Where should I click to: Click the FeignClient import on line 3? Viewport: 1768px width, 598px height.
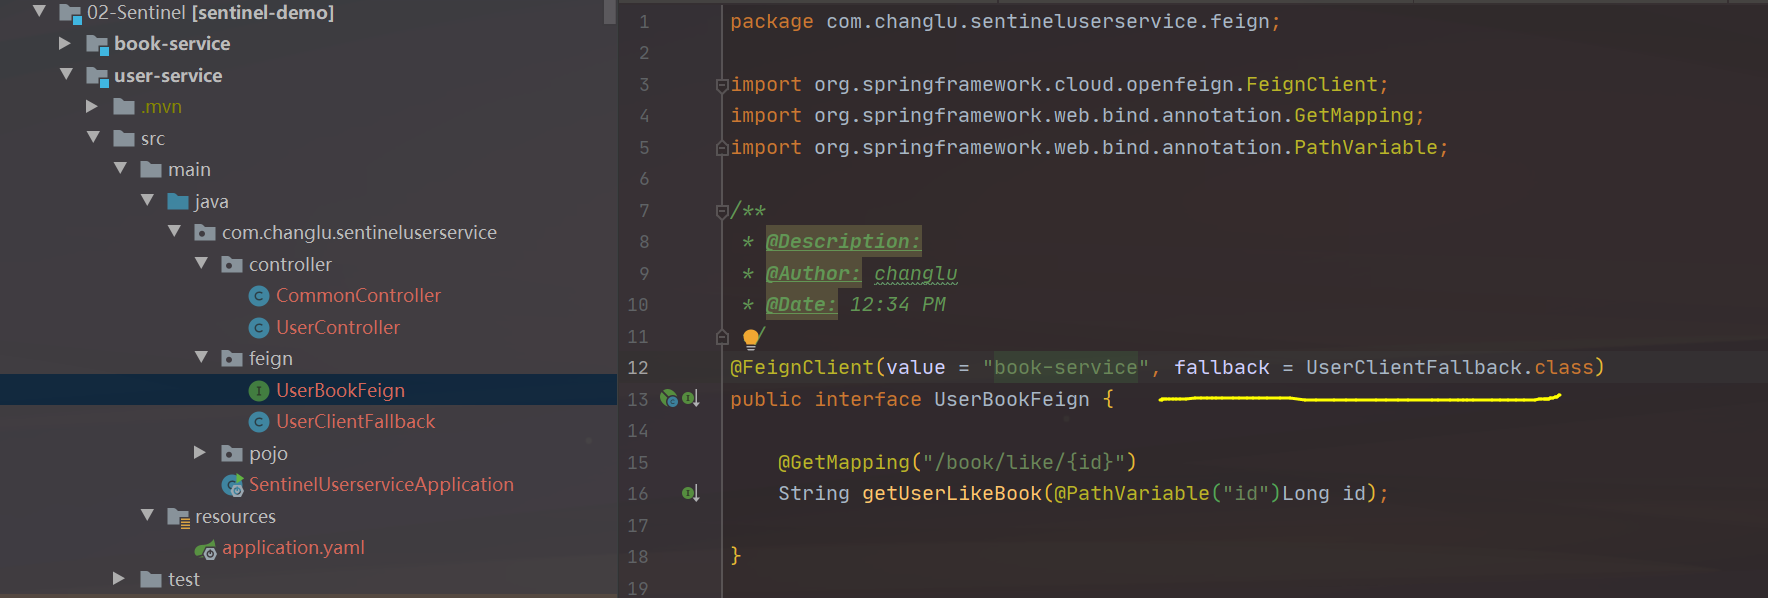(1311, 85)
